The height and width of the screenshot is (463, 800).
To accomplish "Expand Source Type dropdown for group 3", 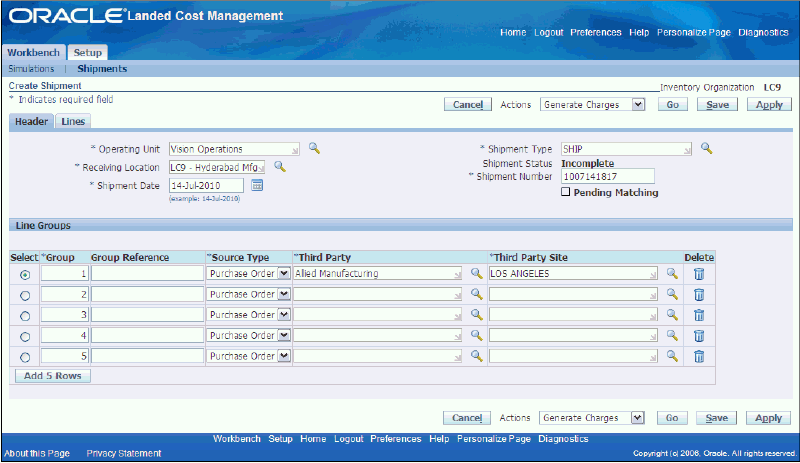I will [283, 315].
